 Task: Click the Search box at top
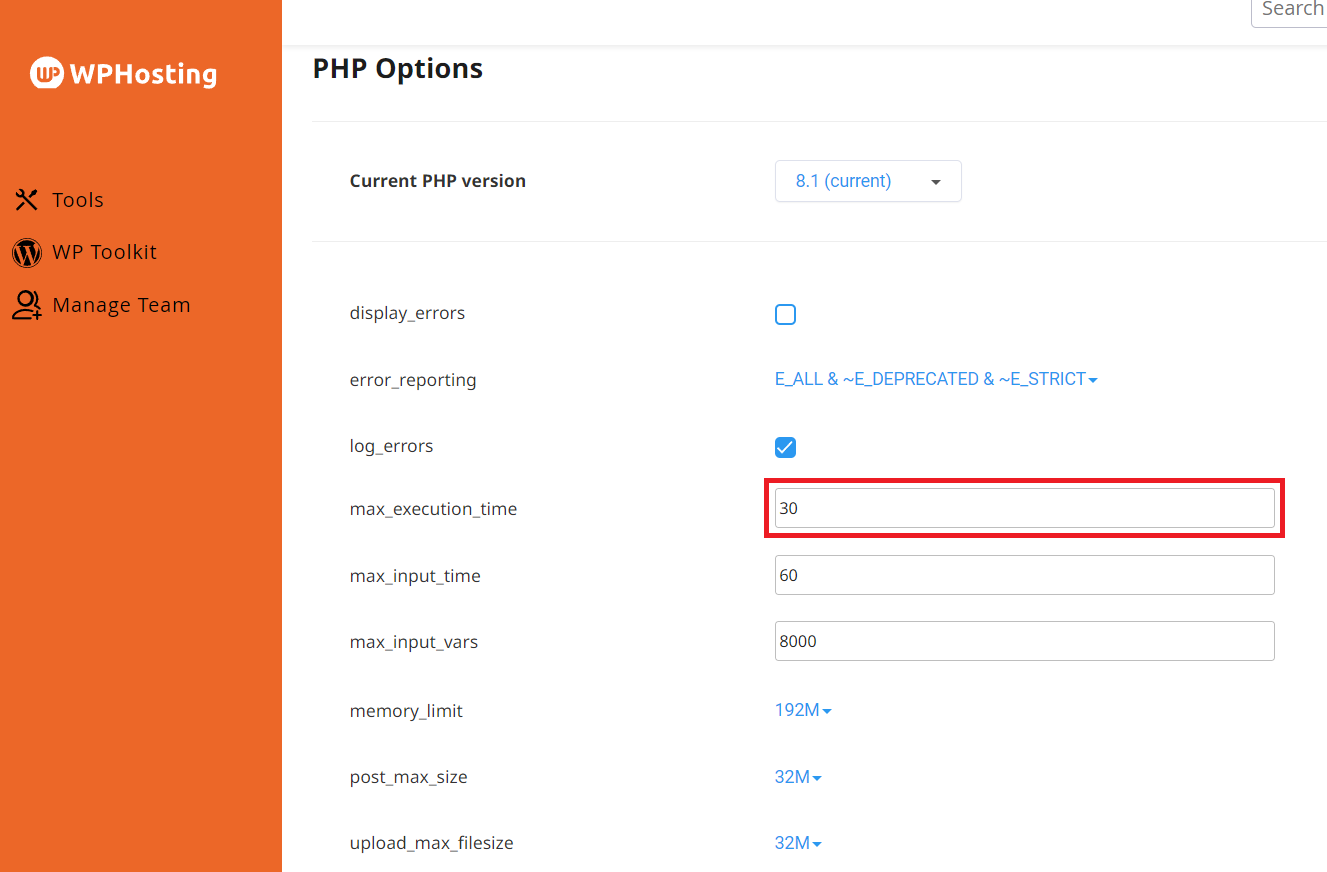[1292, 10]
